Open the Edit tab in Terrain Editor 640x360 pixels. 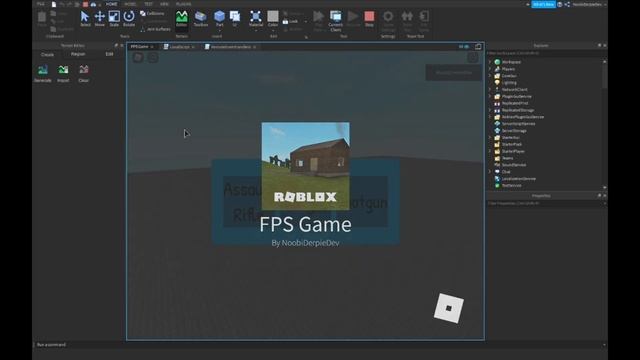109,54
